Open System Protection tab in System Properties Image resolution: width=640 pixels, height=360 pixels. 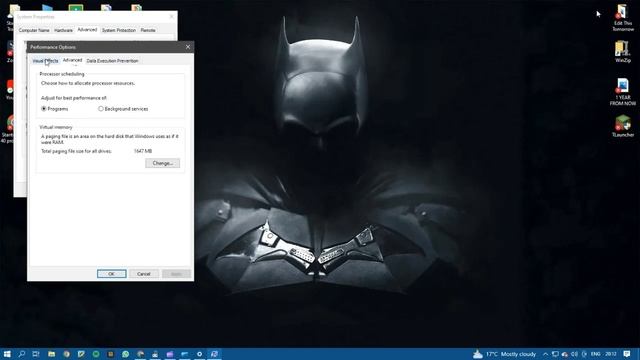(118, 30)
